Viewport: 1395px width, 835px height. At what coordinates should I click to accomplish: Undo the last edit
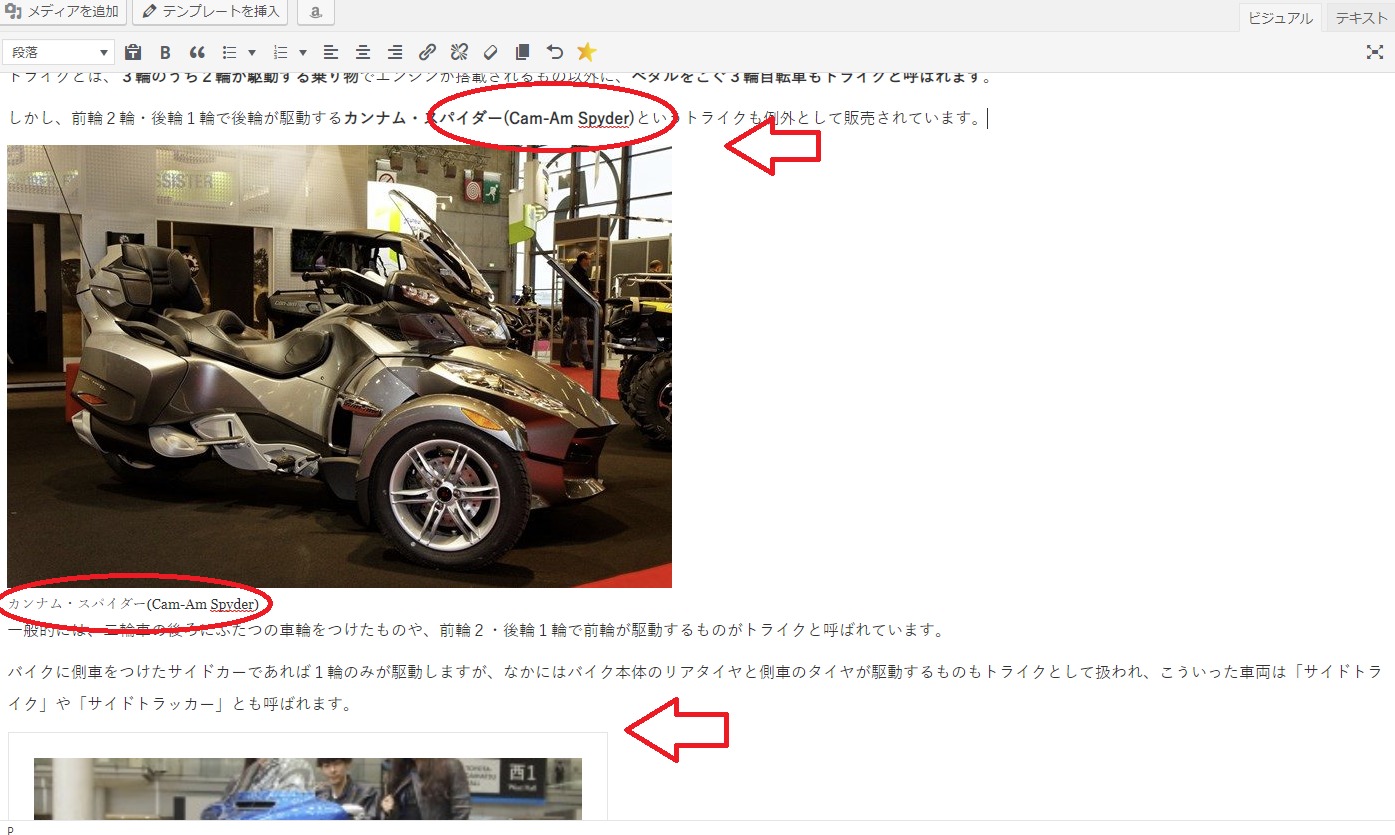coord(554,52)
